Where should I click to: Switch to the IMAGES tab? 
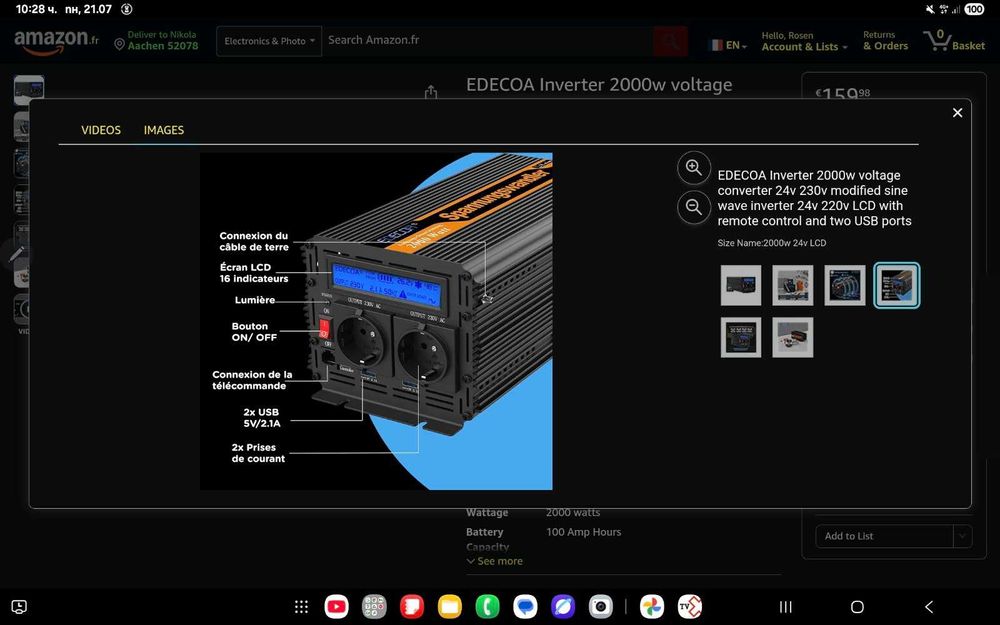point(164,130)
